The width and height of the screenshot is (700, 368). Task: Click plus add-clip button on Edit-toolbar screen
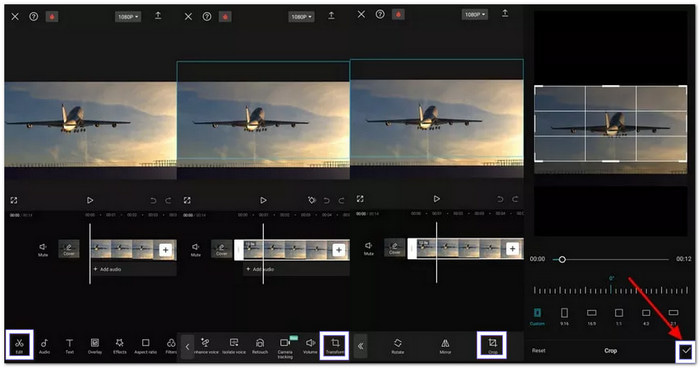pyautogui.click(x=165, y=250)
